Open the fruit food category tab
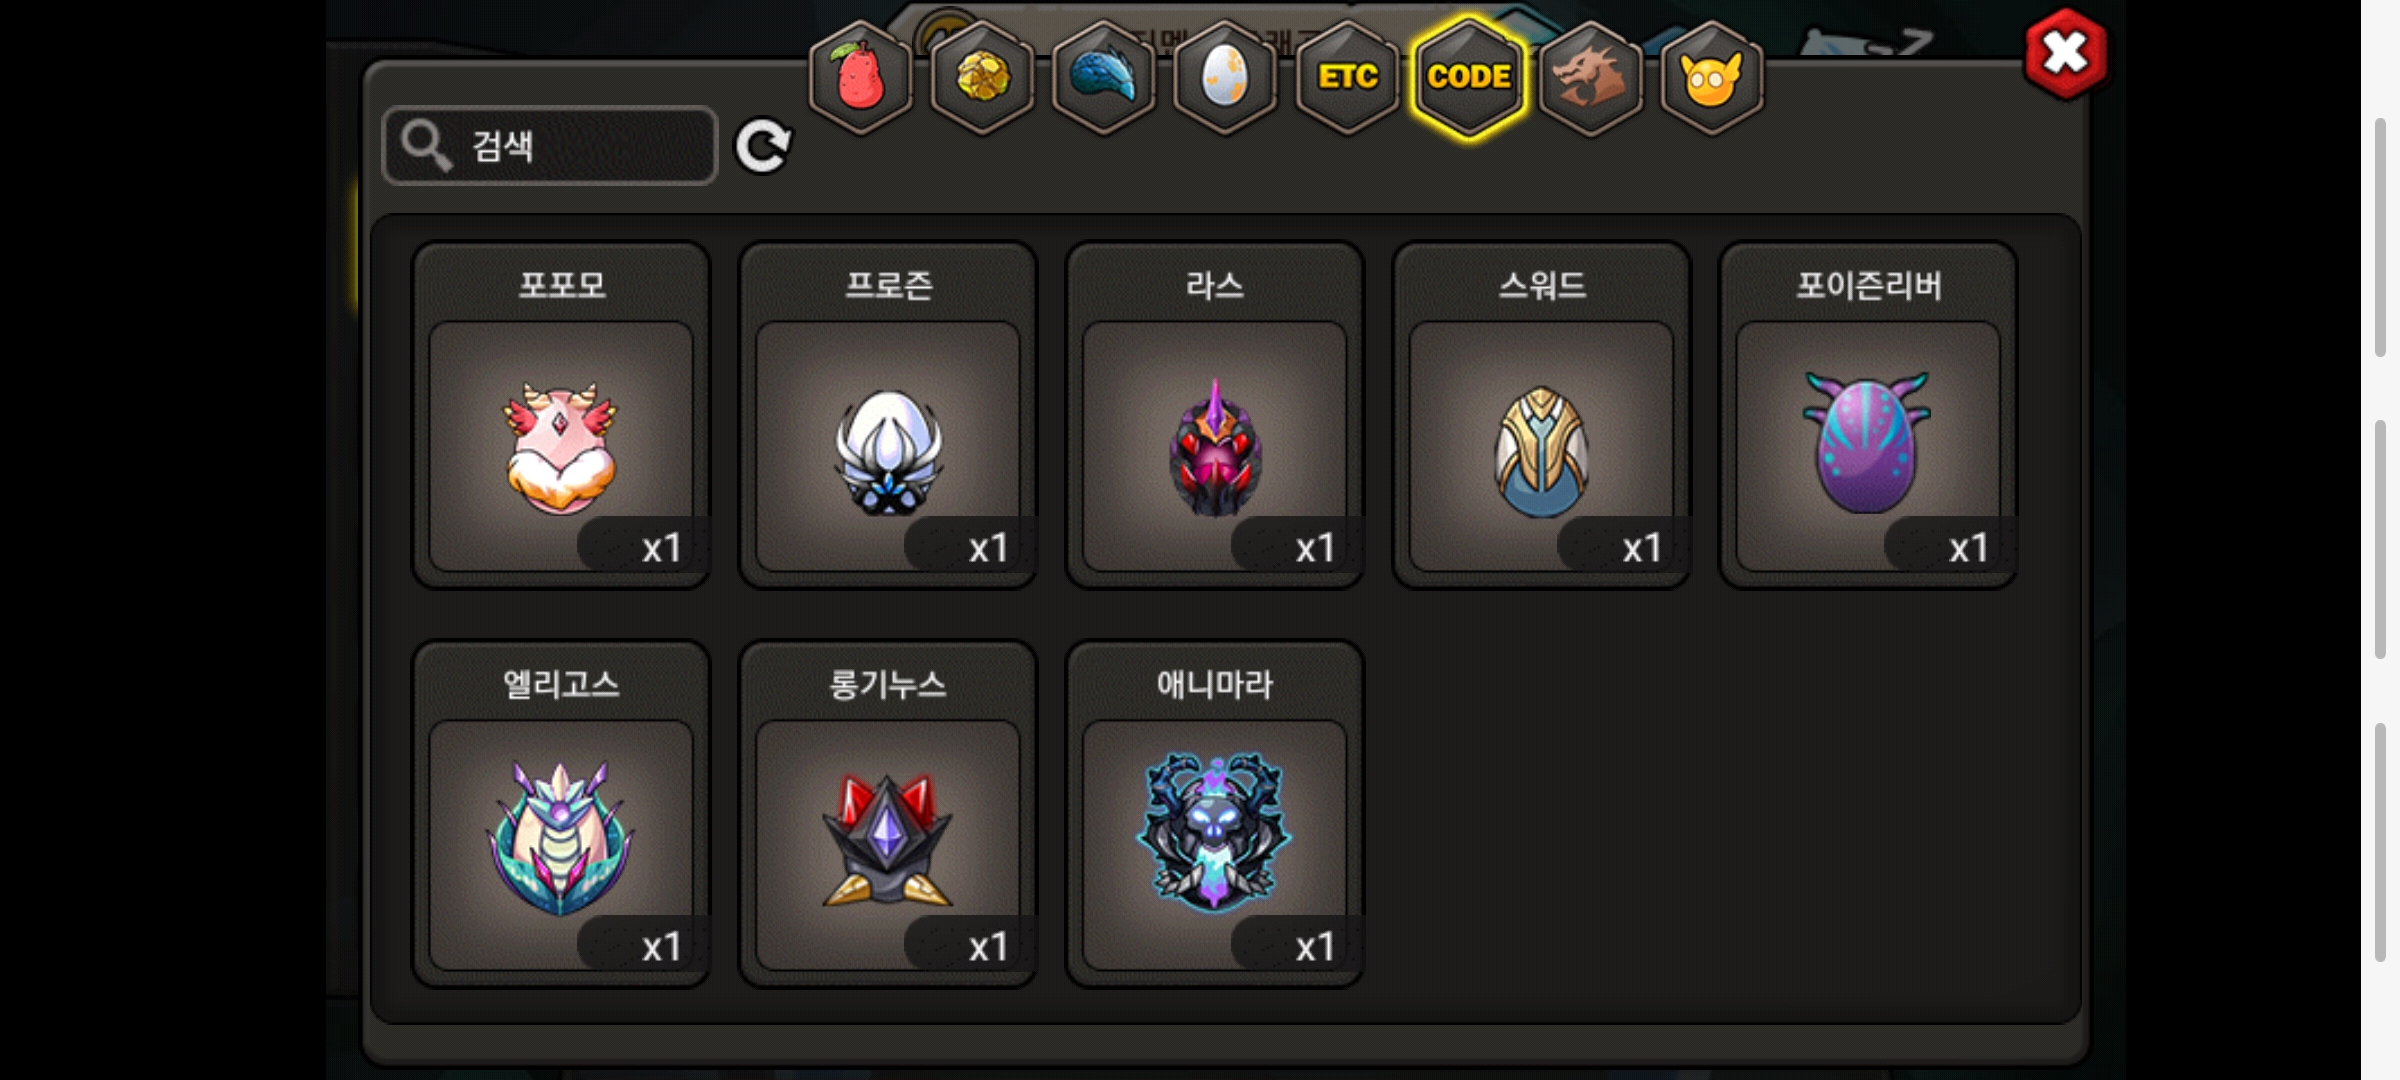 pos(860,78)
